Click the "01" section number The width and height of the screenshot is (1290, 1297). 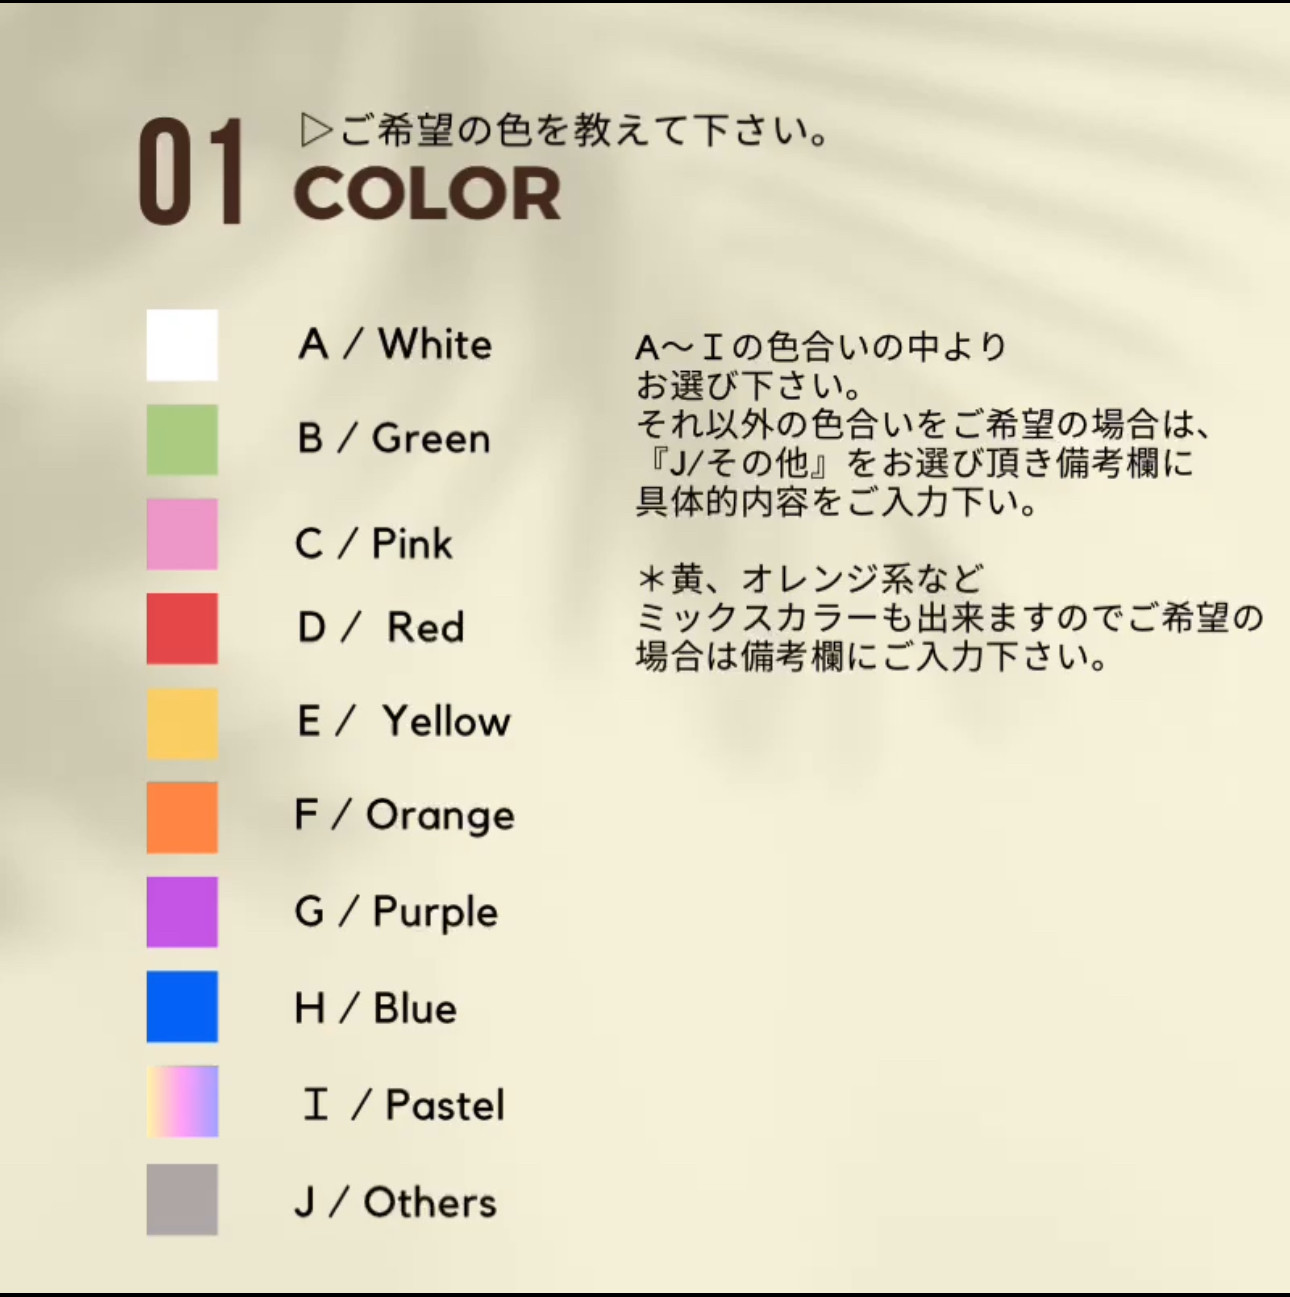pos(191,172)
